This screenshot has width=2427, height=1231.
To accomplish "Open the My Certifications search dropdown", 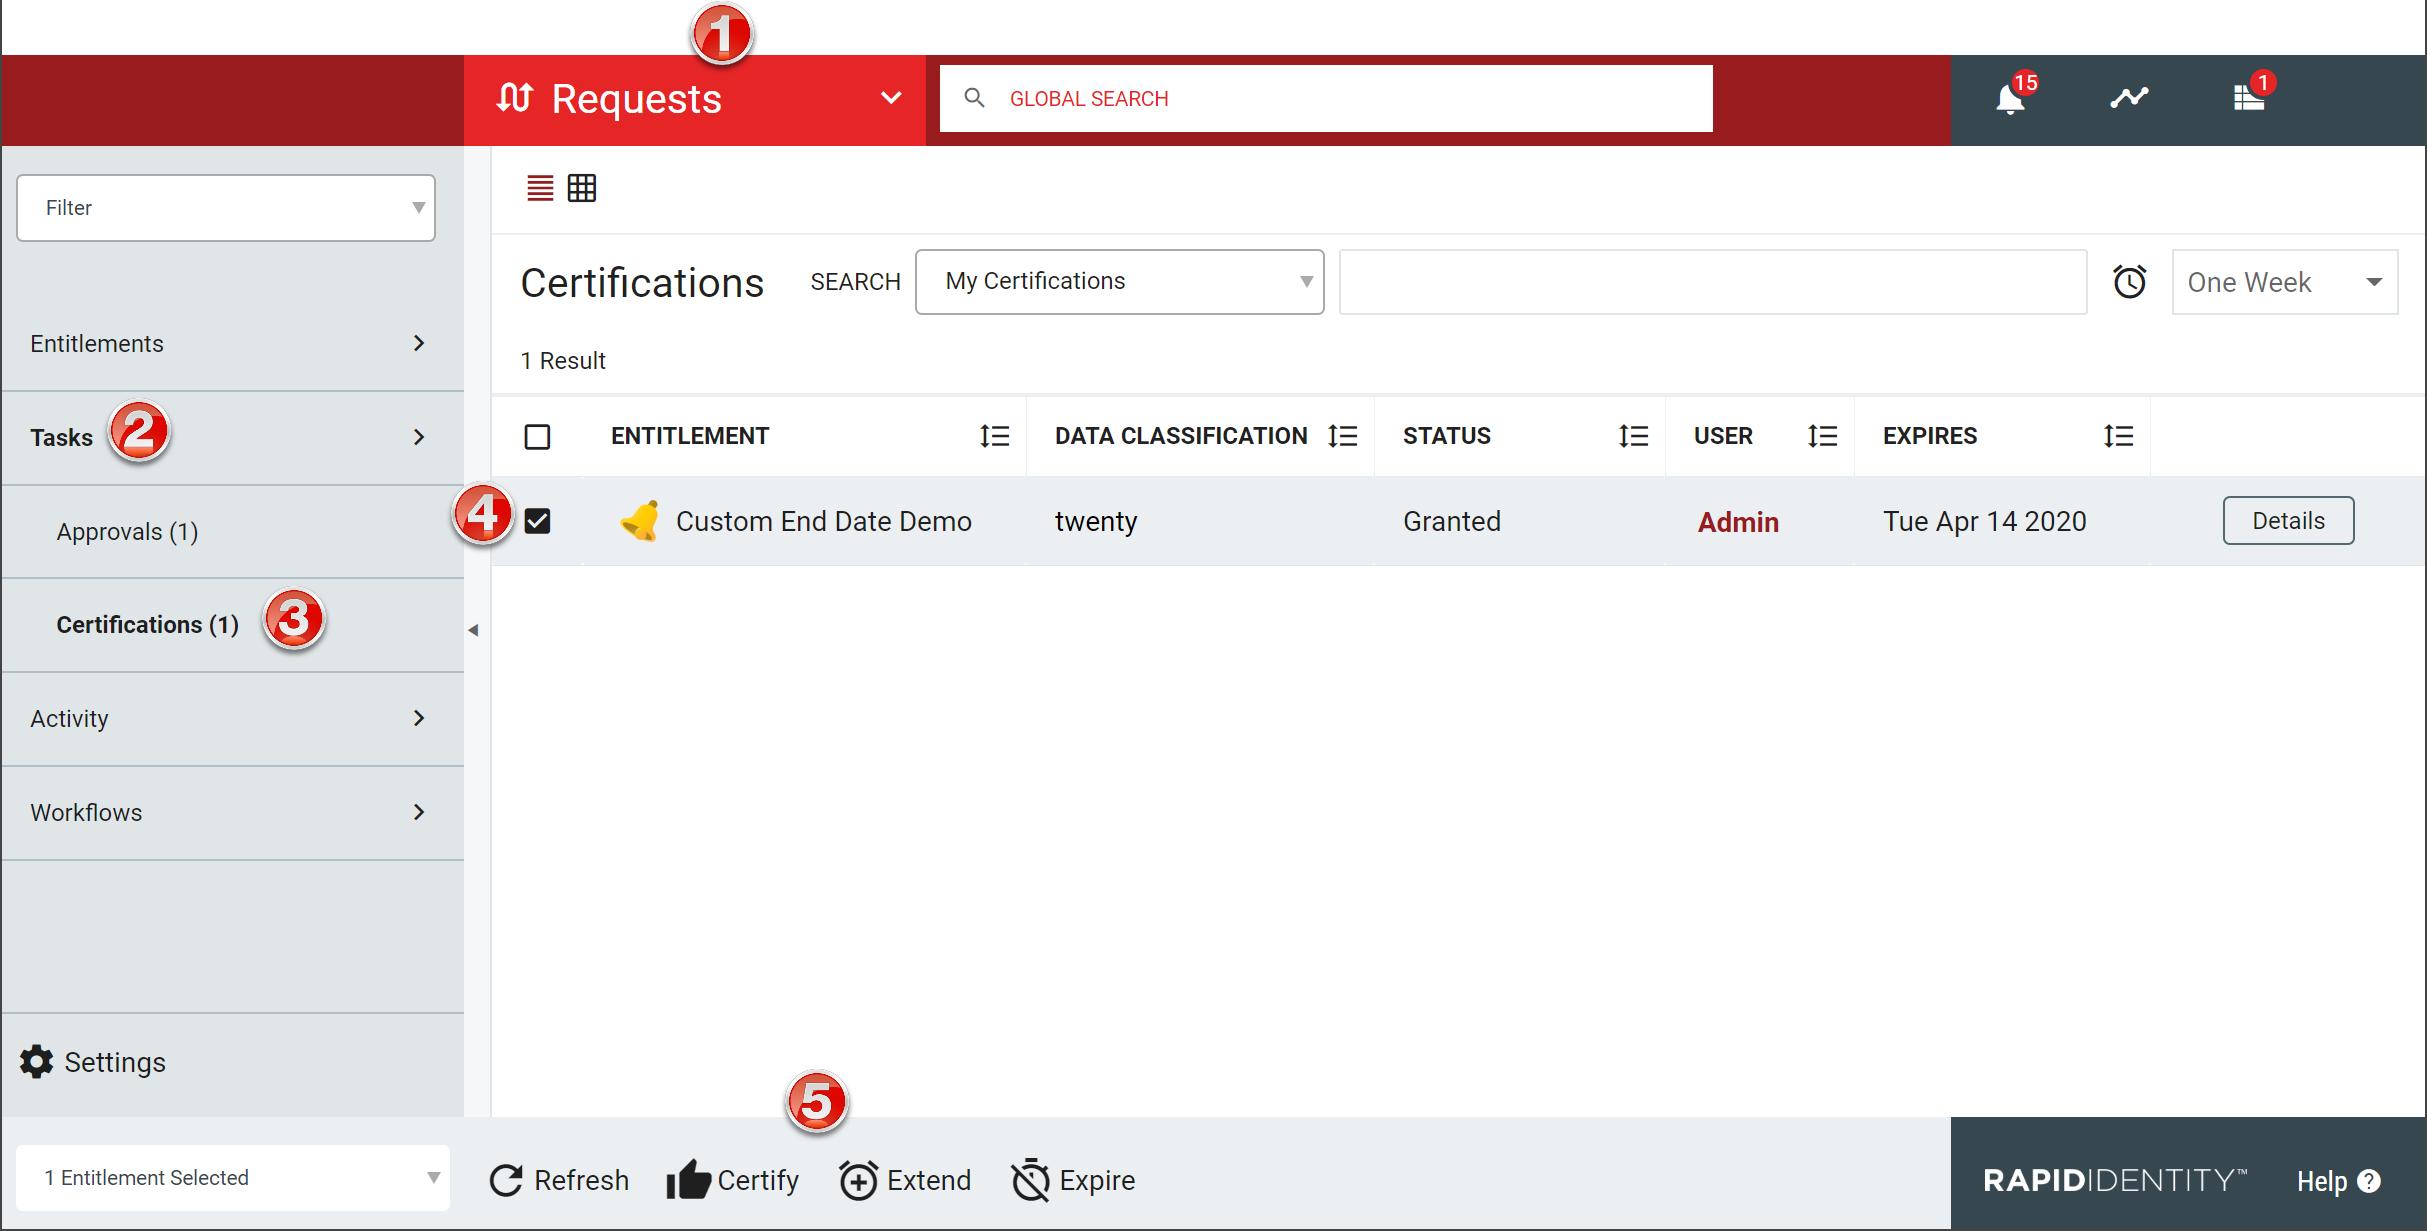I will [x=1119, y=282].
